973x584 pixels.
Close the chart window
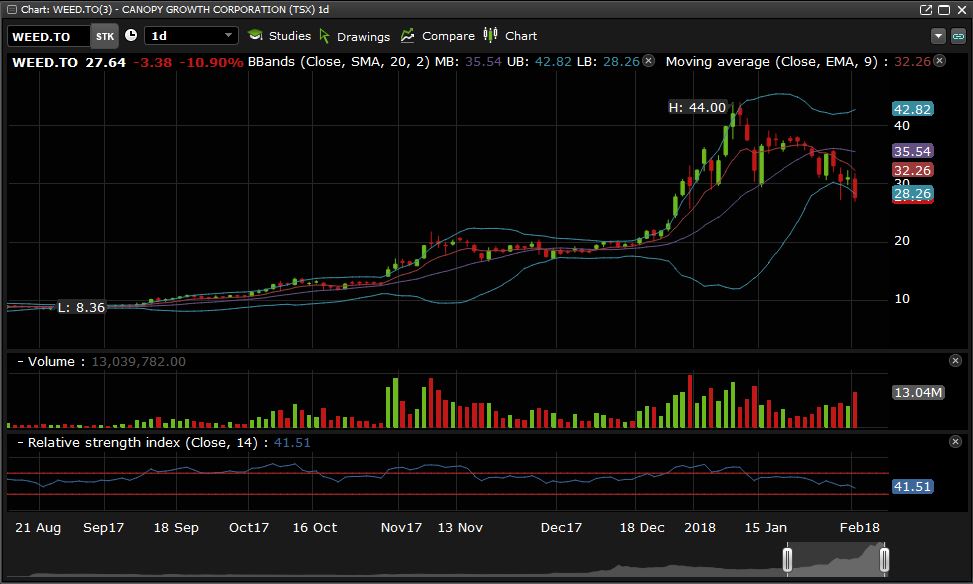(x=962, y=9)
